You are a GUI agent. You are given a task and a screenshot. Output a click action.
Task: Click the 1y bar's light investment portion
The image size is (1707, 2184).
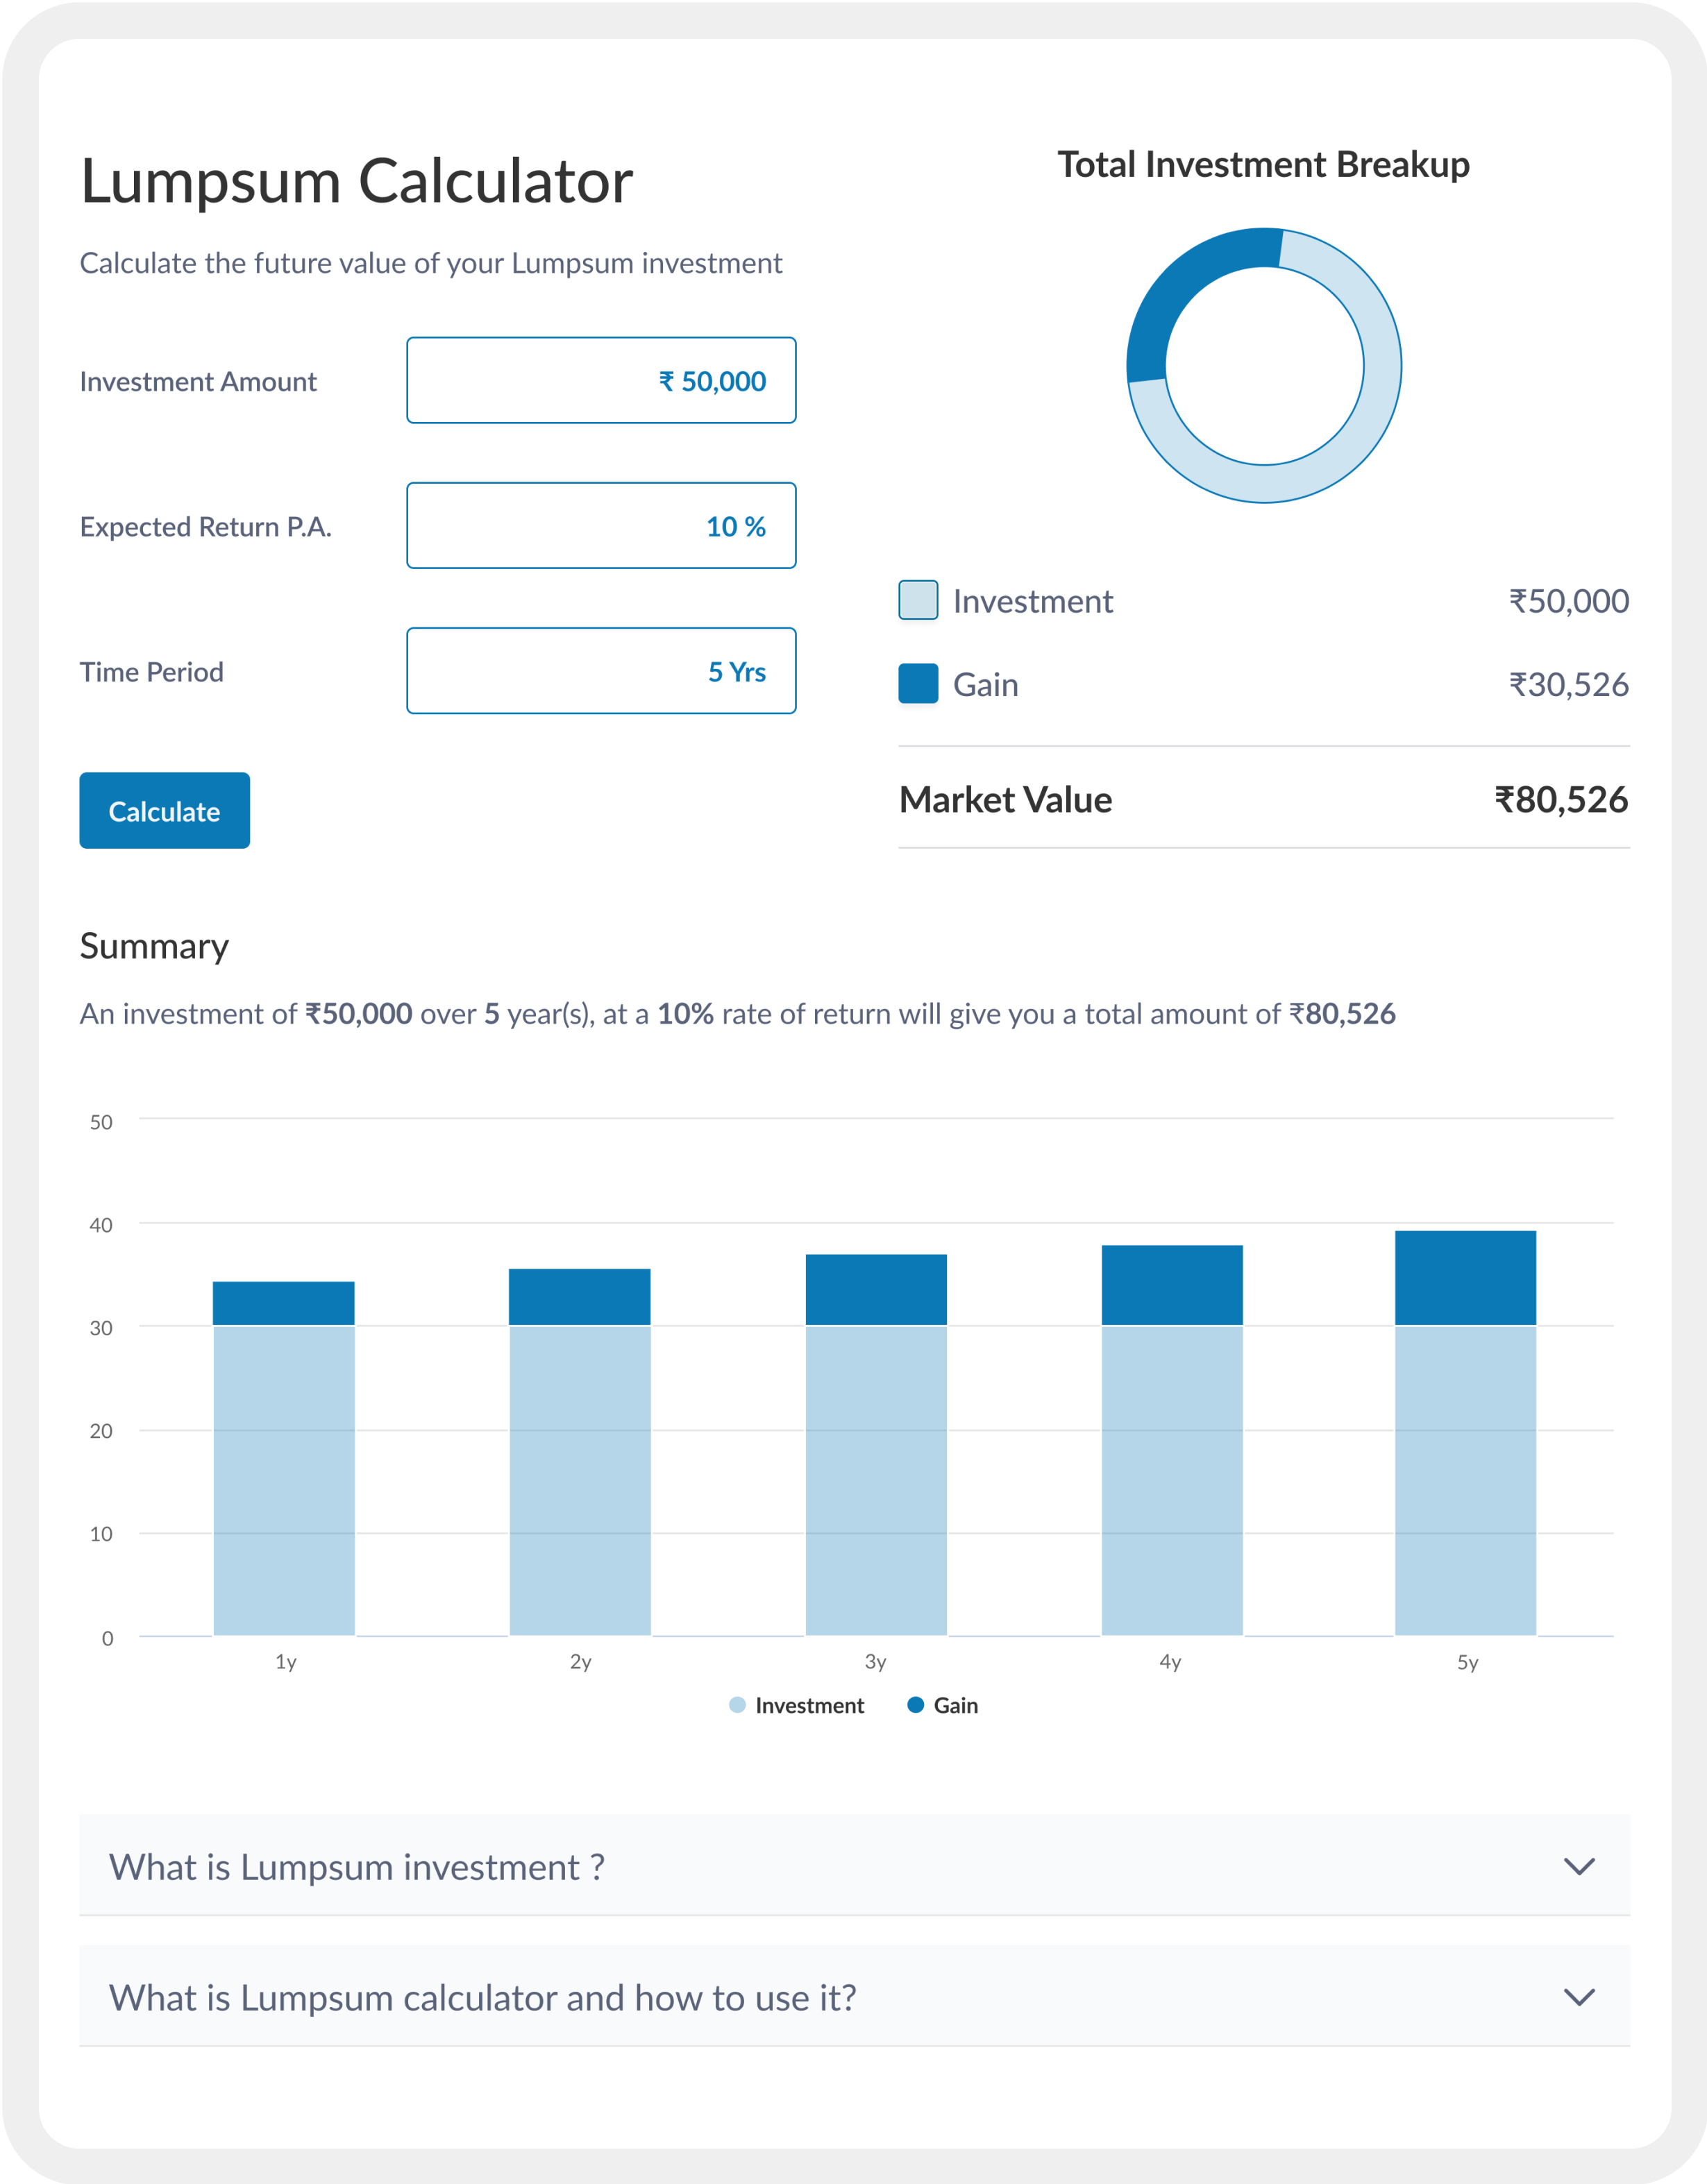(284, 1480)
